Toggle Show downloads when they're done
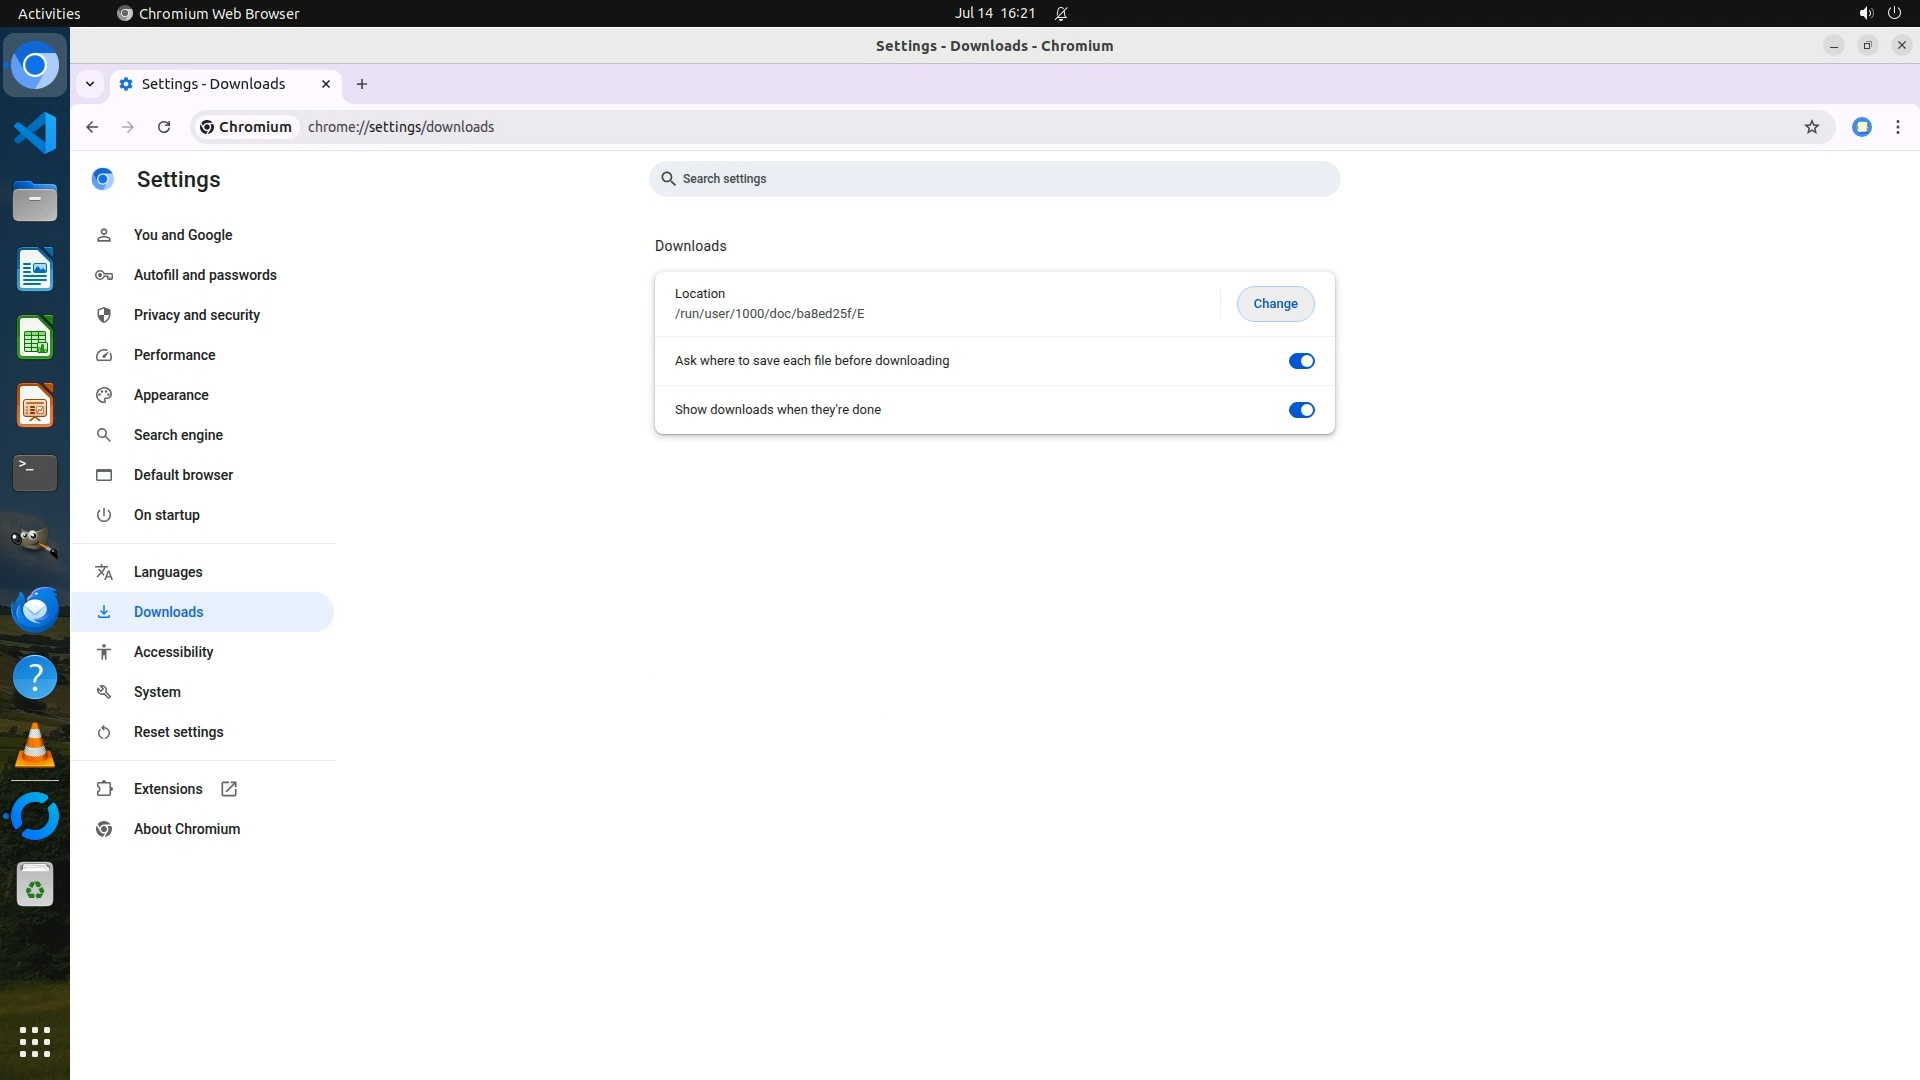The height and width of the screenshot is (1080, 1920). (x=1301, y=410)
